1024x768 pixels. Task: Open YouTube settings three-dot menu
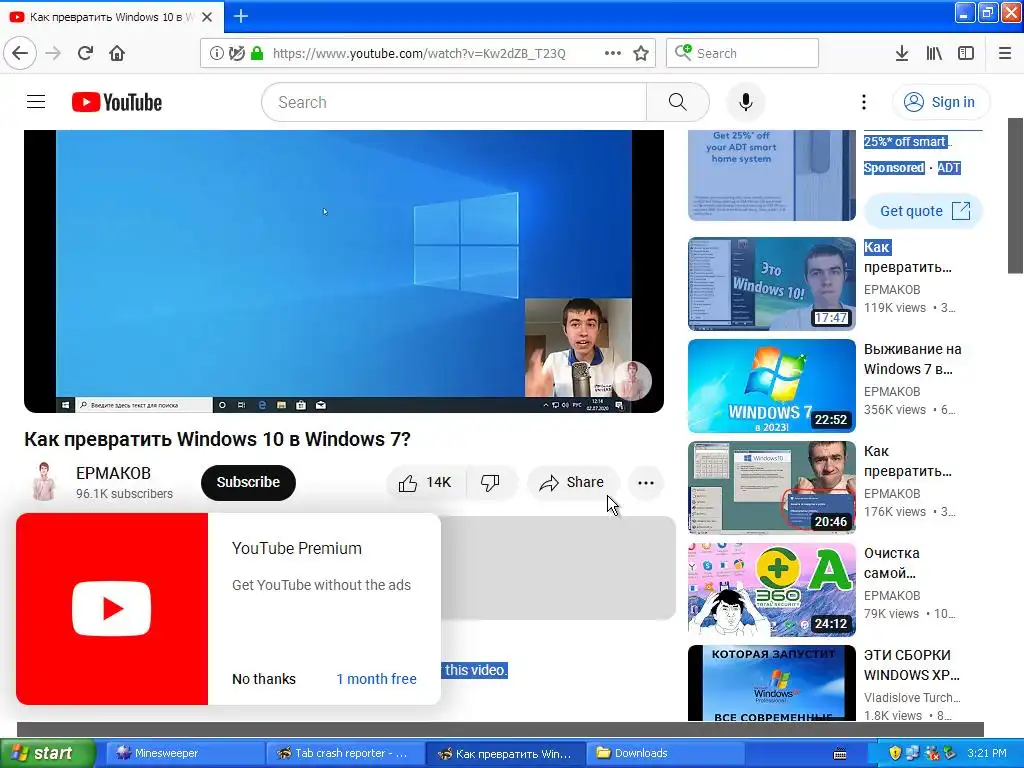863,102
